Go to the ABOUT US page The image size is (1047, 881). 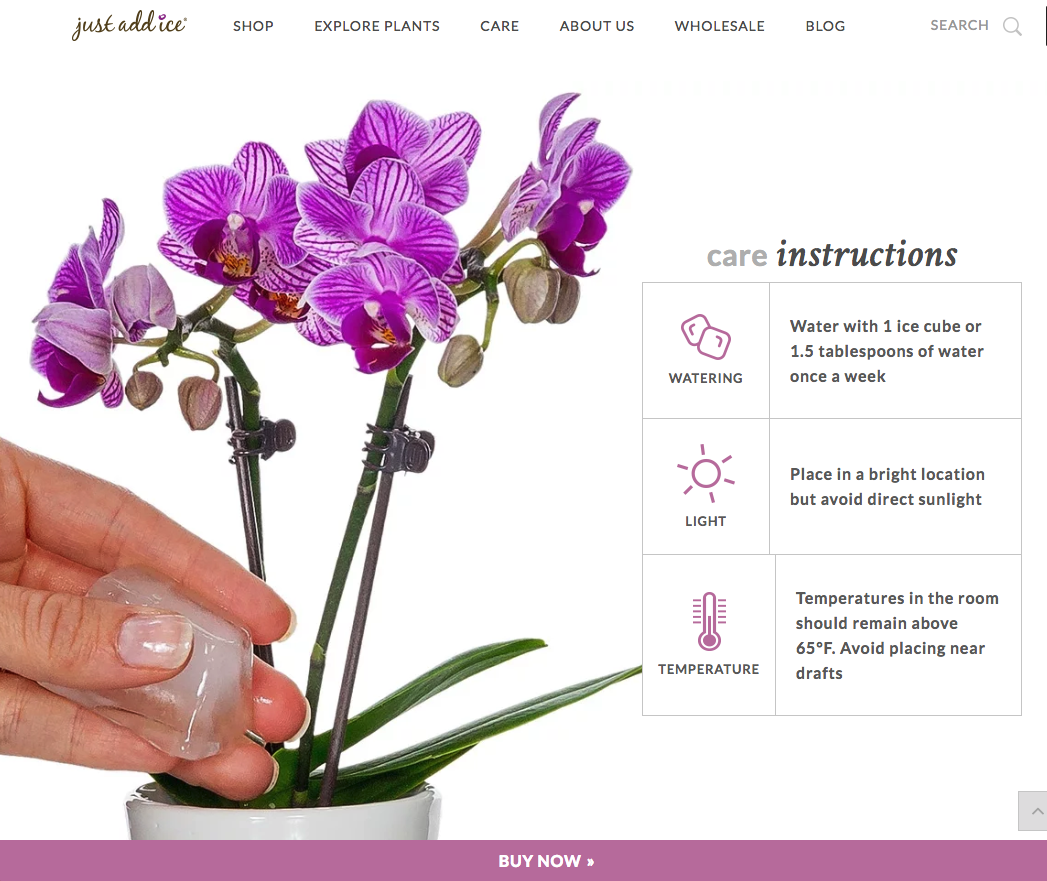[x=597, y=26]
